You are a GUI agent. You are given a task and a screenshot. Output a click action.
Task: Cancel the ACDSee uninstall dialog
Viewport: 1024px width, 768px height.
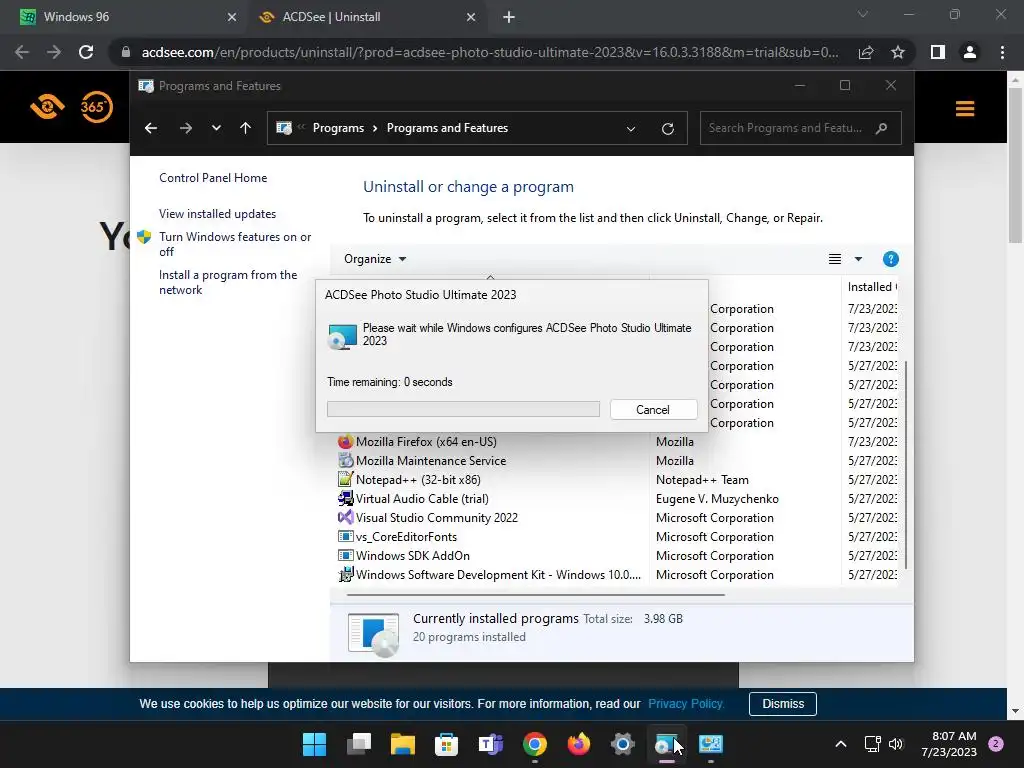coord(653,409)
